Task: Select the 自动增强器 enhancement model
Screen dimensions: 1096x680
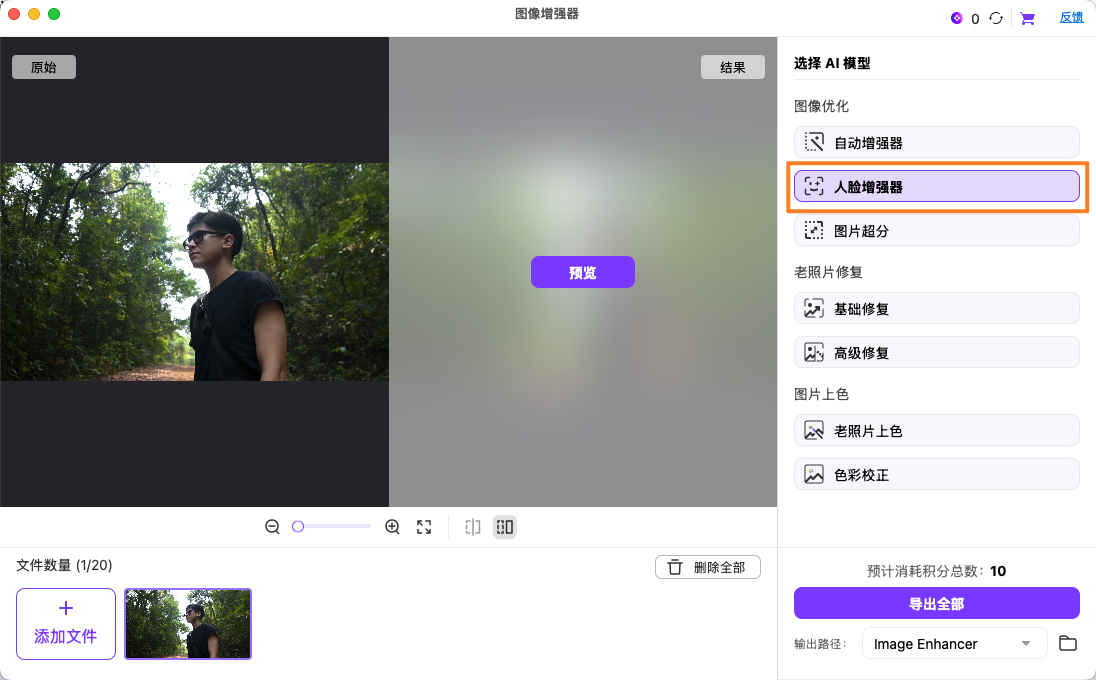Action: coord(936,142)
